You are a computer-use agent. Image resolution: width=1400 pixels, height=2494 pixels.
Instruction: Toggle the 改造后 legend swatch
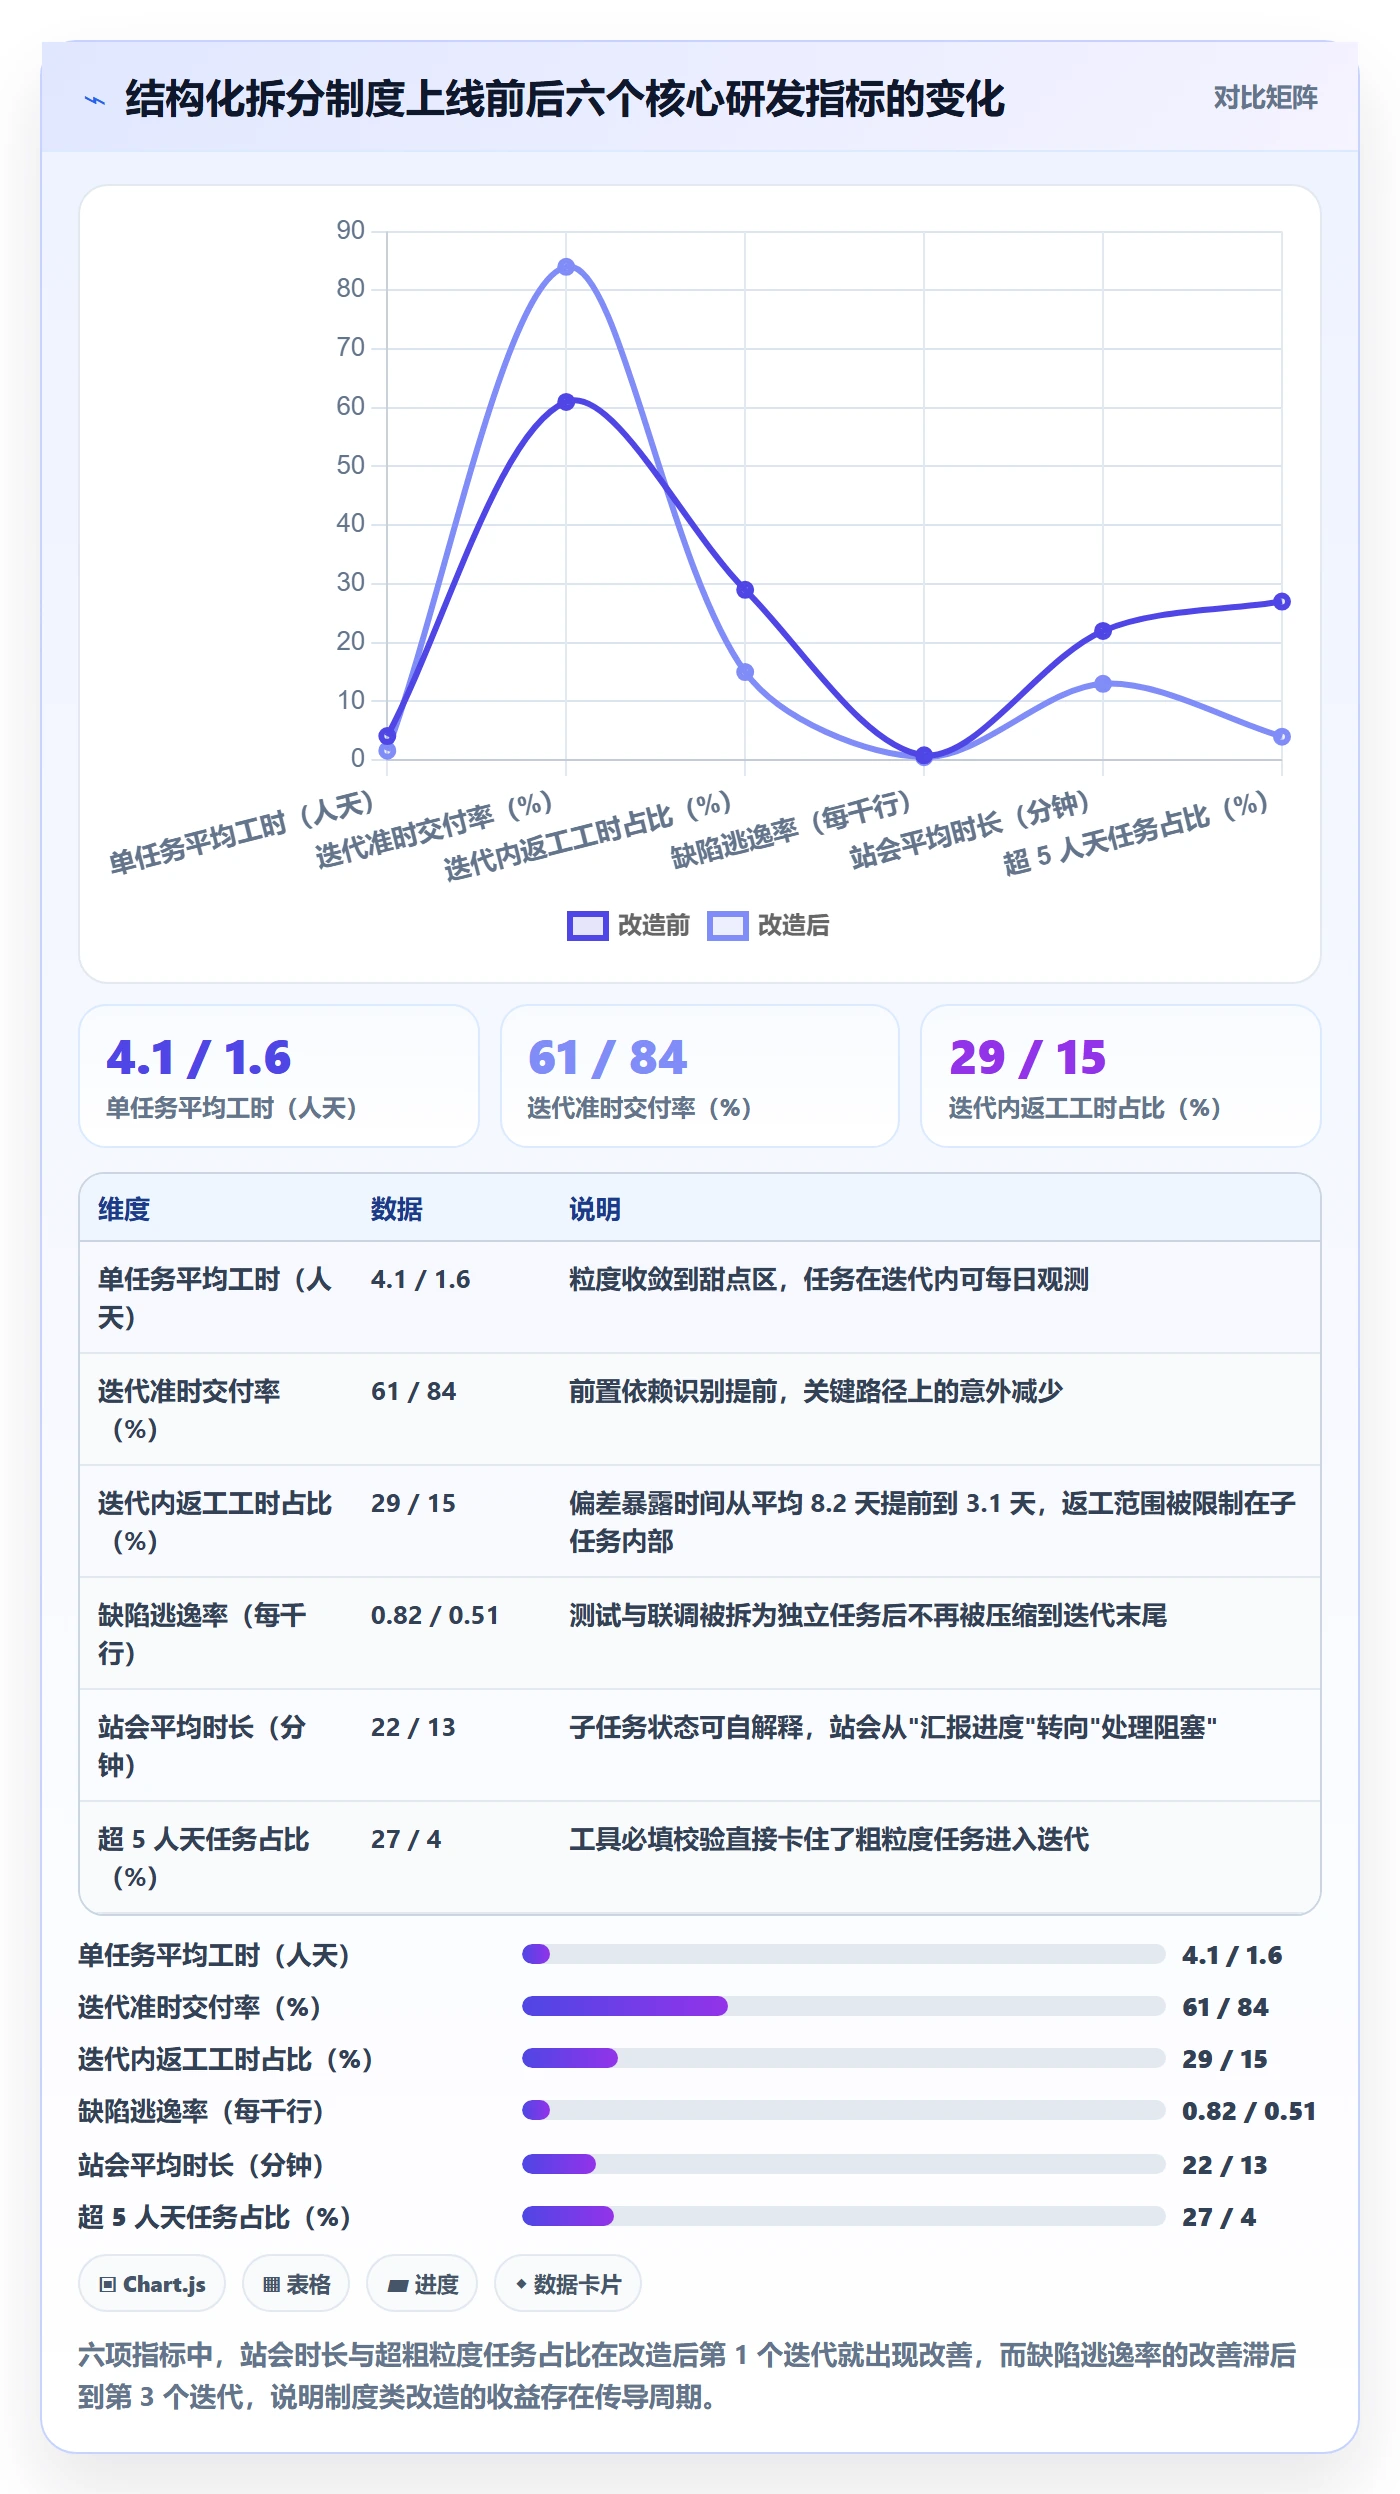pos(727,925)
